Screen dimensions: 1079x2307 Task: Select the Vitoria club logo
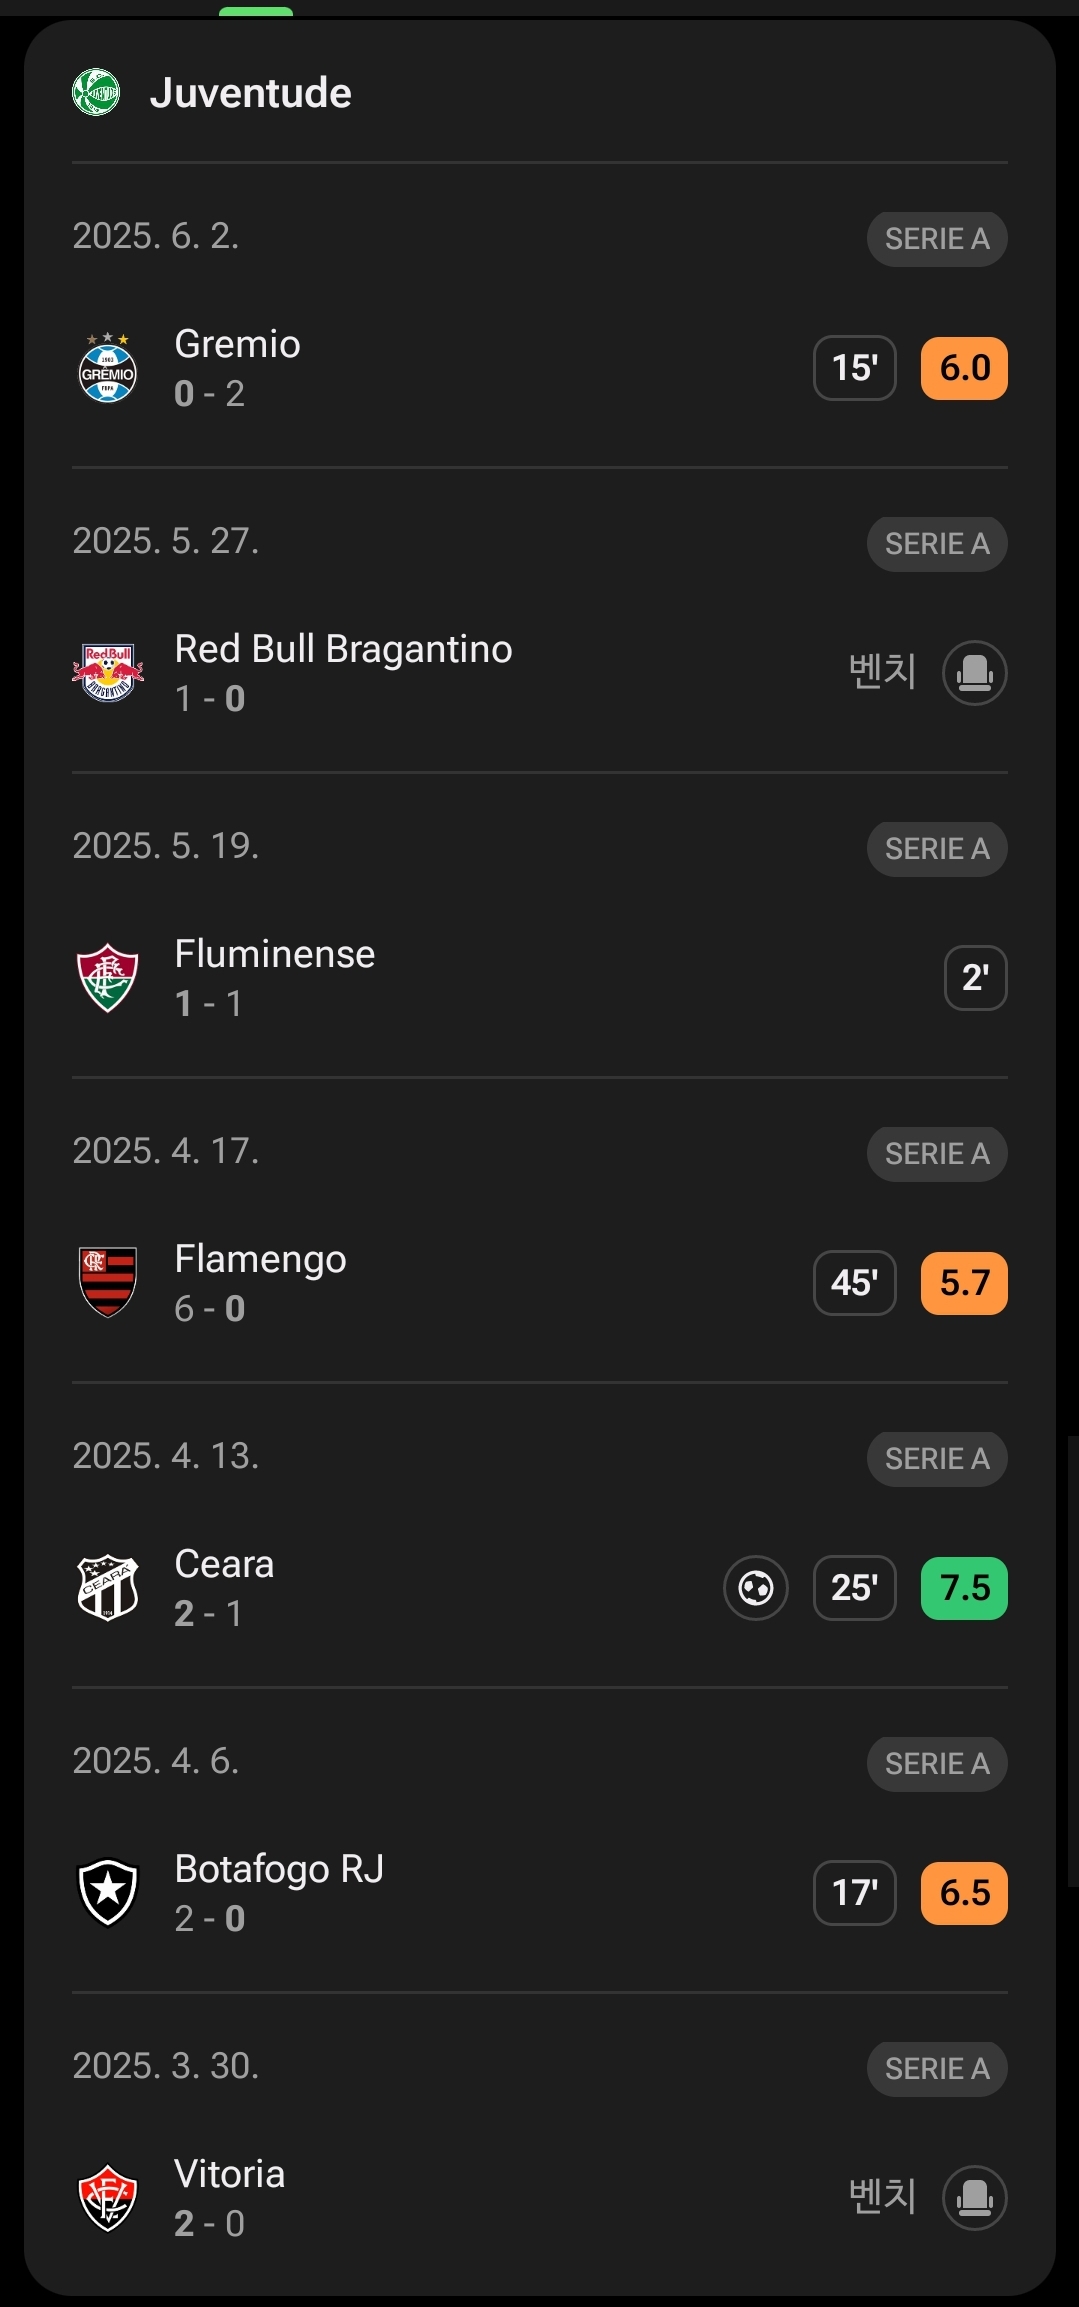pyautogui.click(x=108, y=2198)
